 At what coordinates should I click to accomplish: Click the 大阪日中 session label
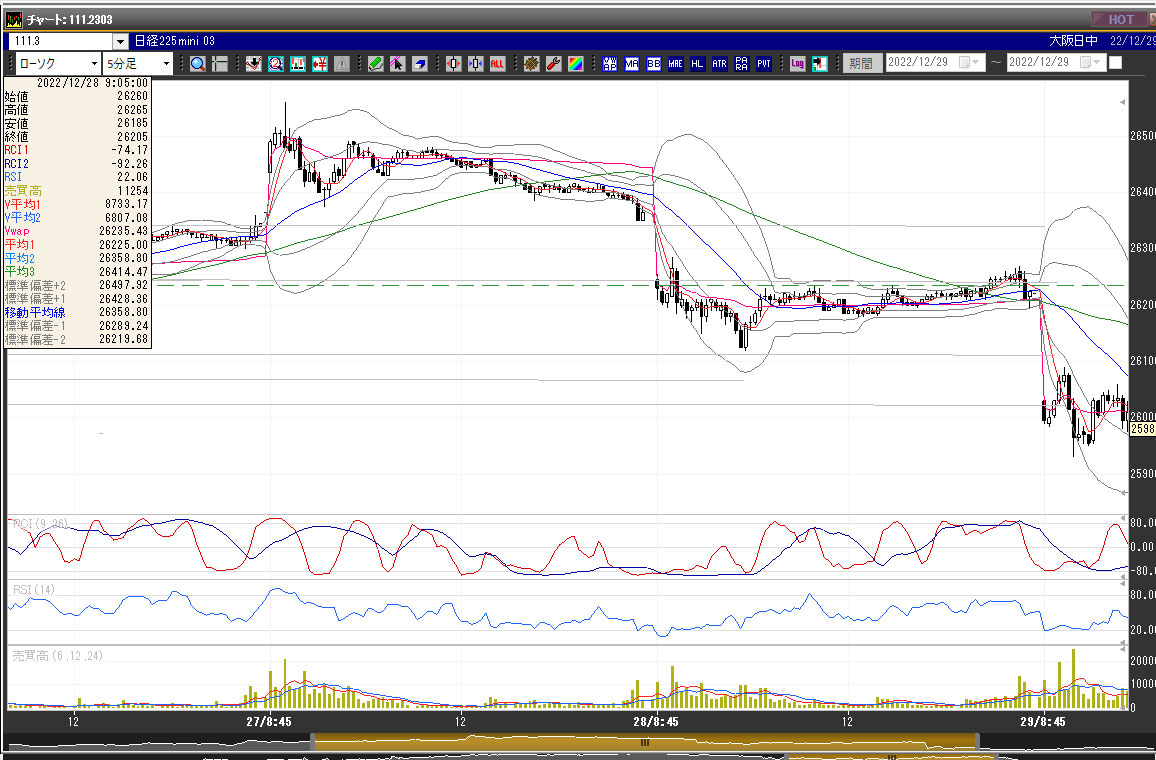tap(1073, 41)
